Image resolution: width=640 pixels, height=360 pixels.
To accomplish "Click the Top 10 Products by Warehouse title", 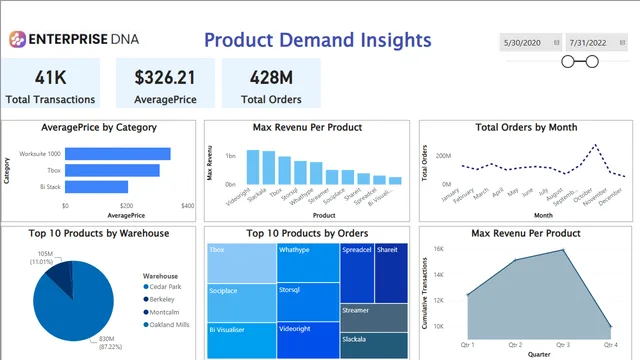I will 99,233.
